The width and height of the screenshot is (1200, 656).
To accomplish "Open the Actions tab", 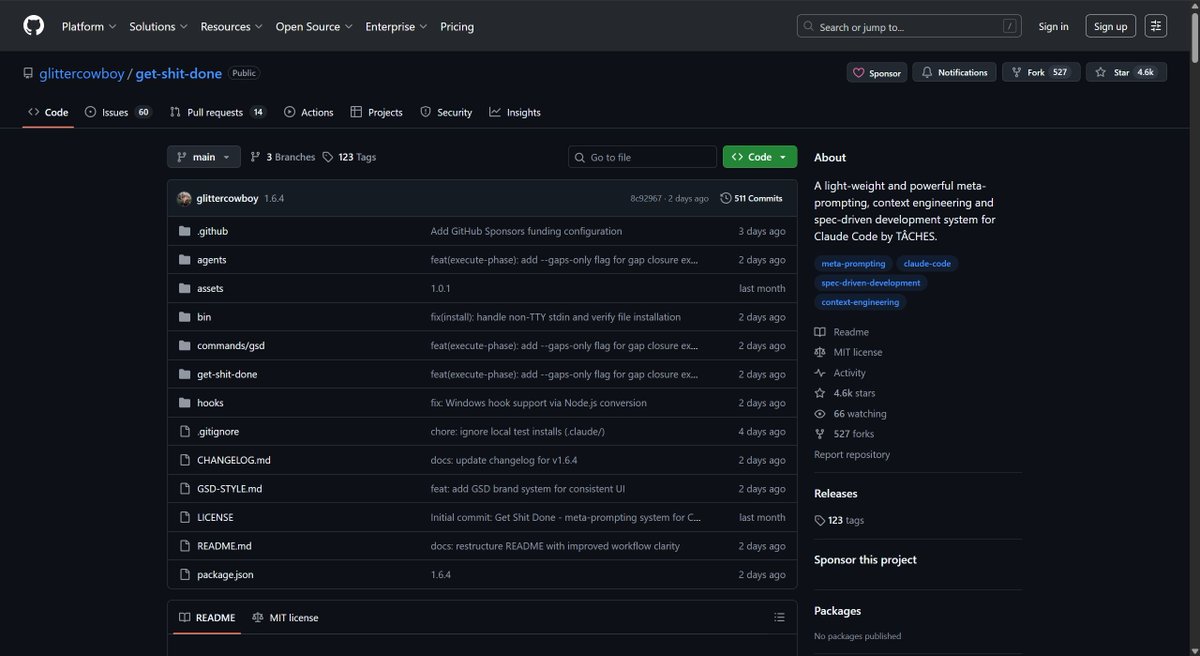I will (309, 113).
